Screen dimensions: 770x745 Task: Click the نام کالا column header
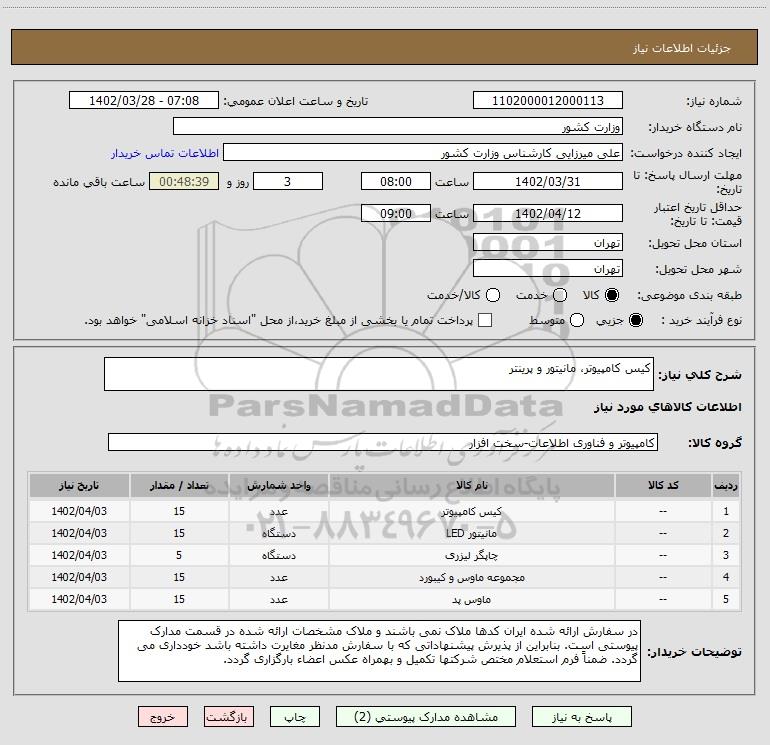[x=471, y=485]
